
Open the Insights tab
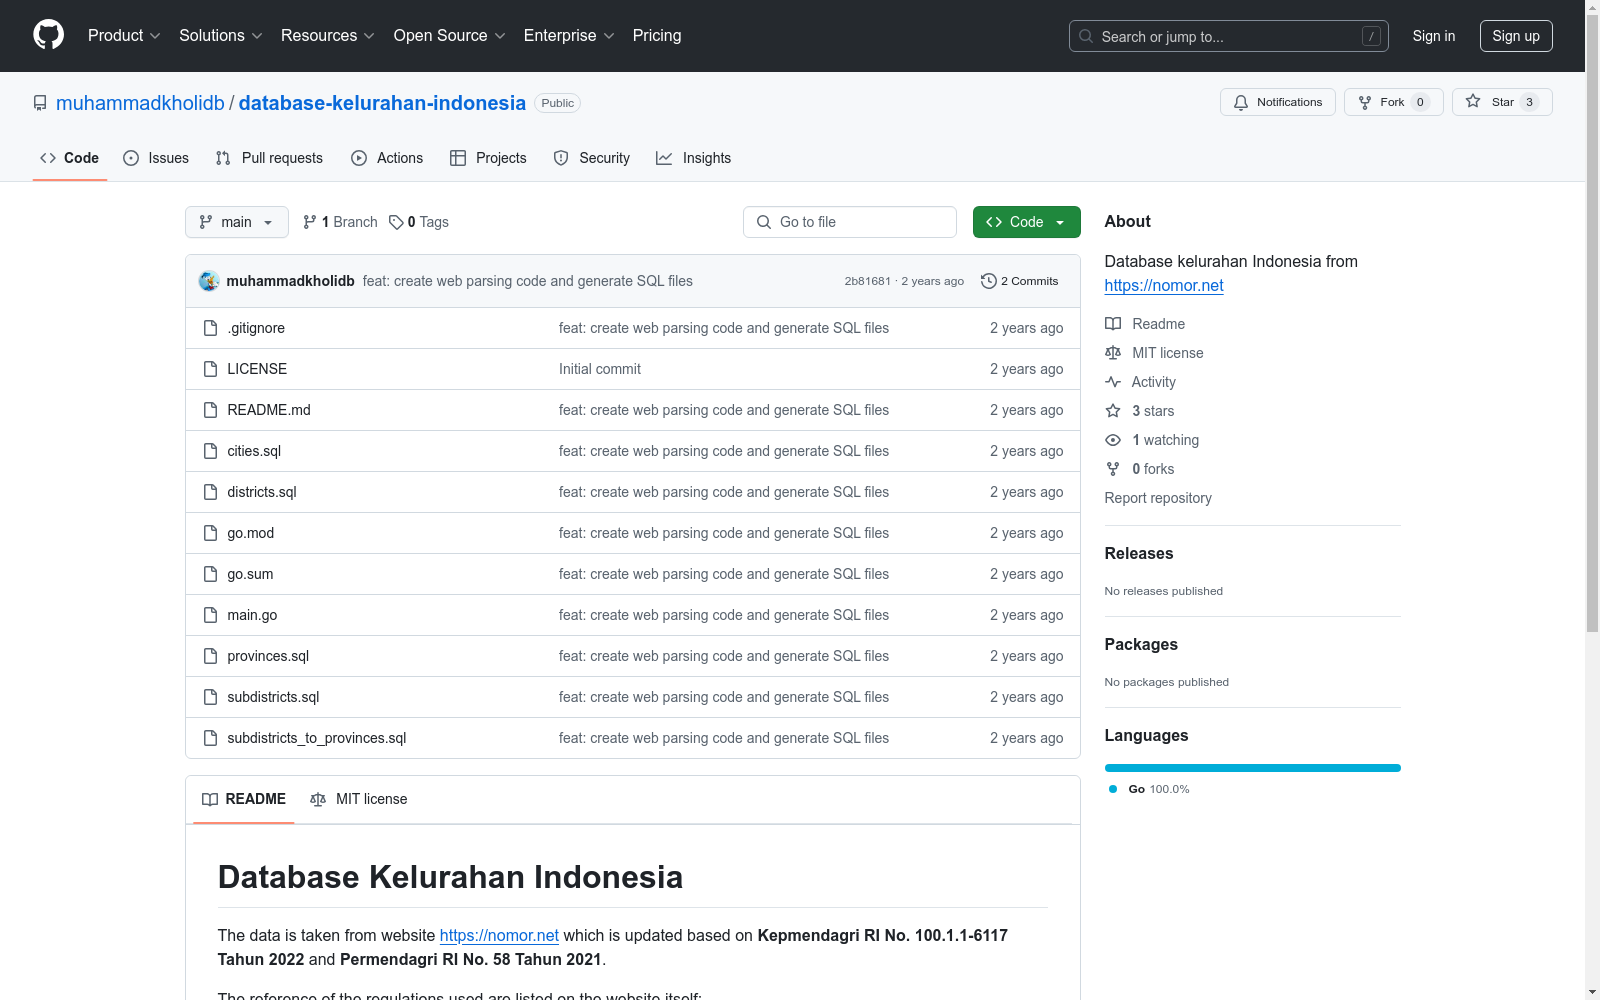(x=693, y=158)
